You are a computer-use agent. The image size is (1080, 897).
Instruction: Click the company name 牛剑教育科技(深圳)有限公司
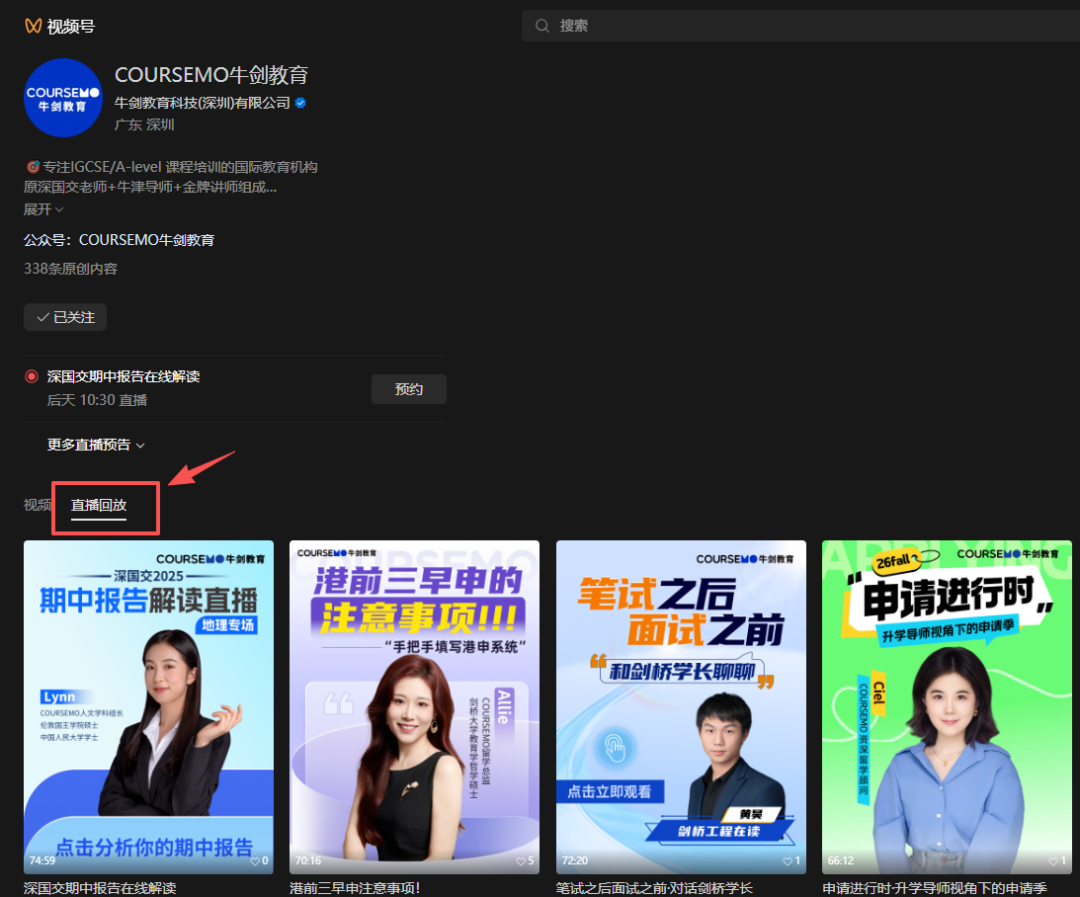tap(202, 103)
